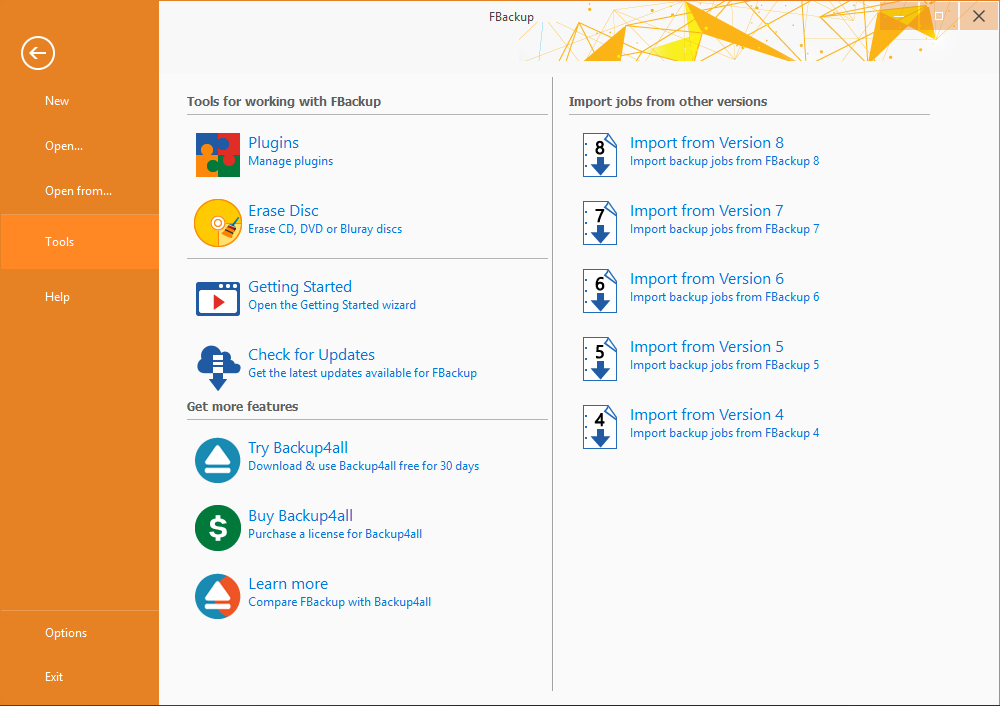The height and width of the screenshot is (706, 1000).
Task: Open the New menu item
Action: coord(57,101)
